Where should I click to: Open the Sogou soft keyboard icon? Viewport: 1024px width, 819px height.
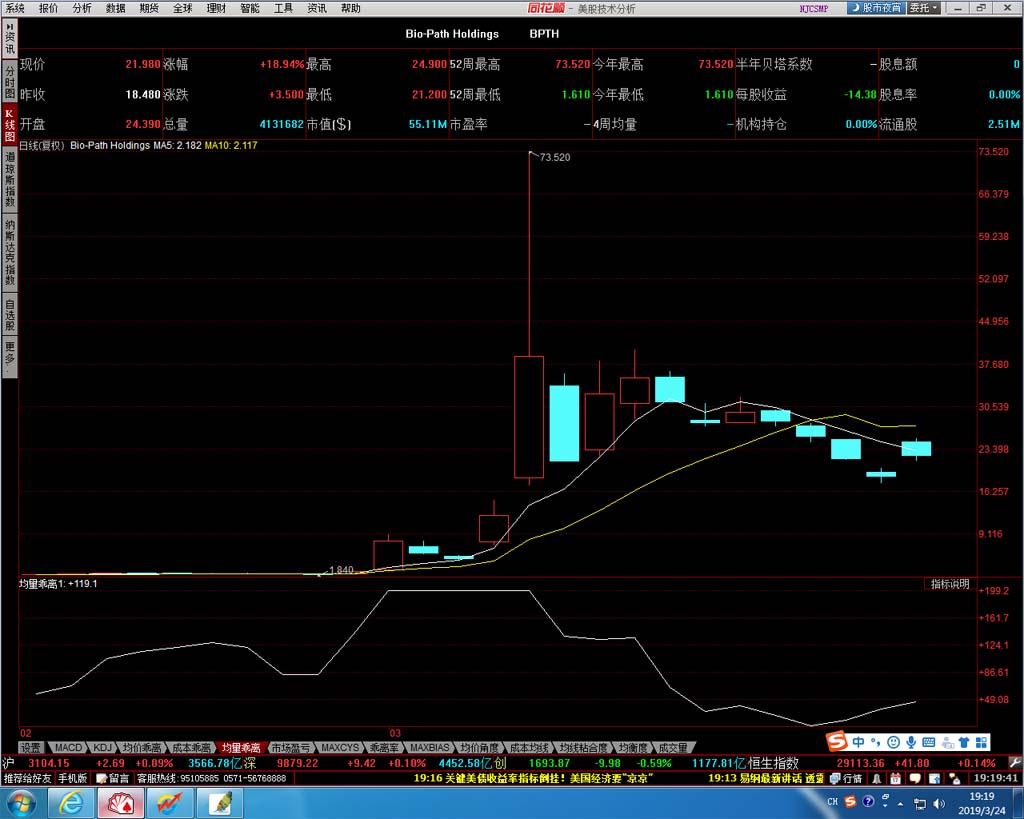[929, 742]
